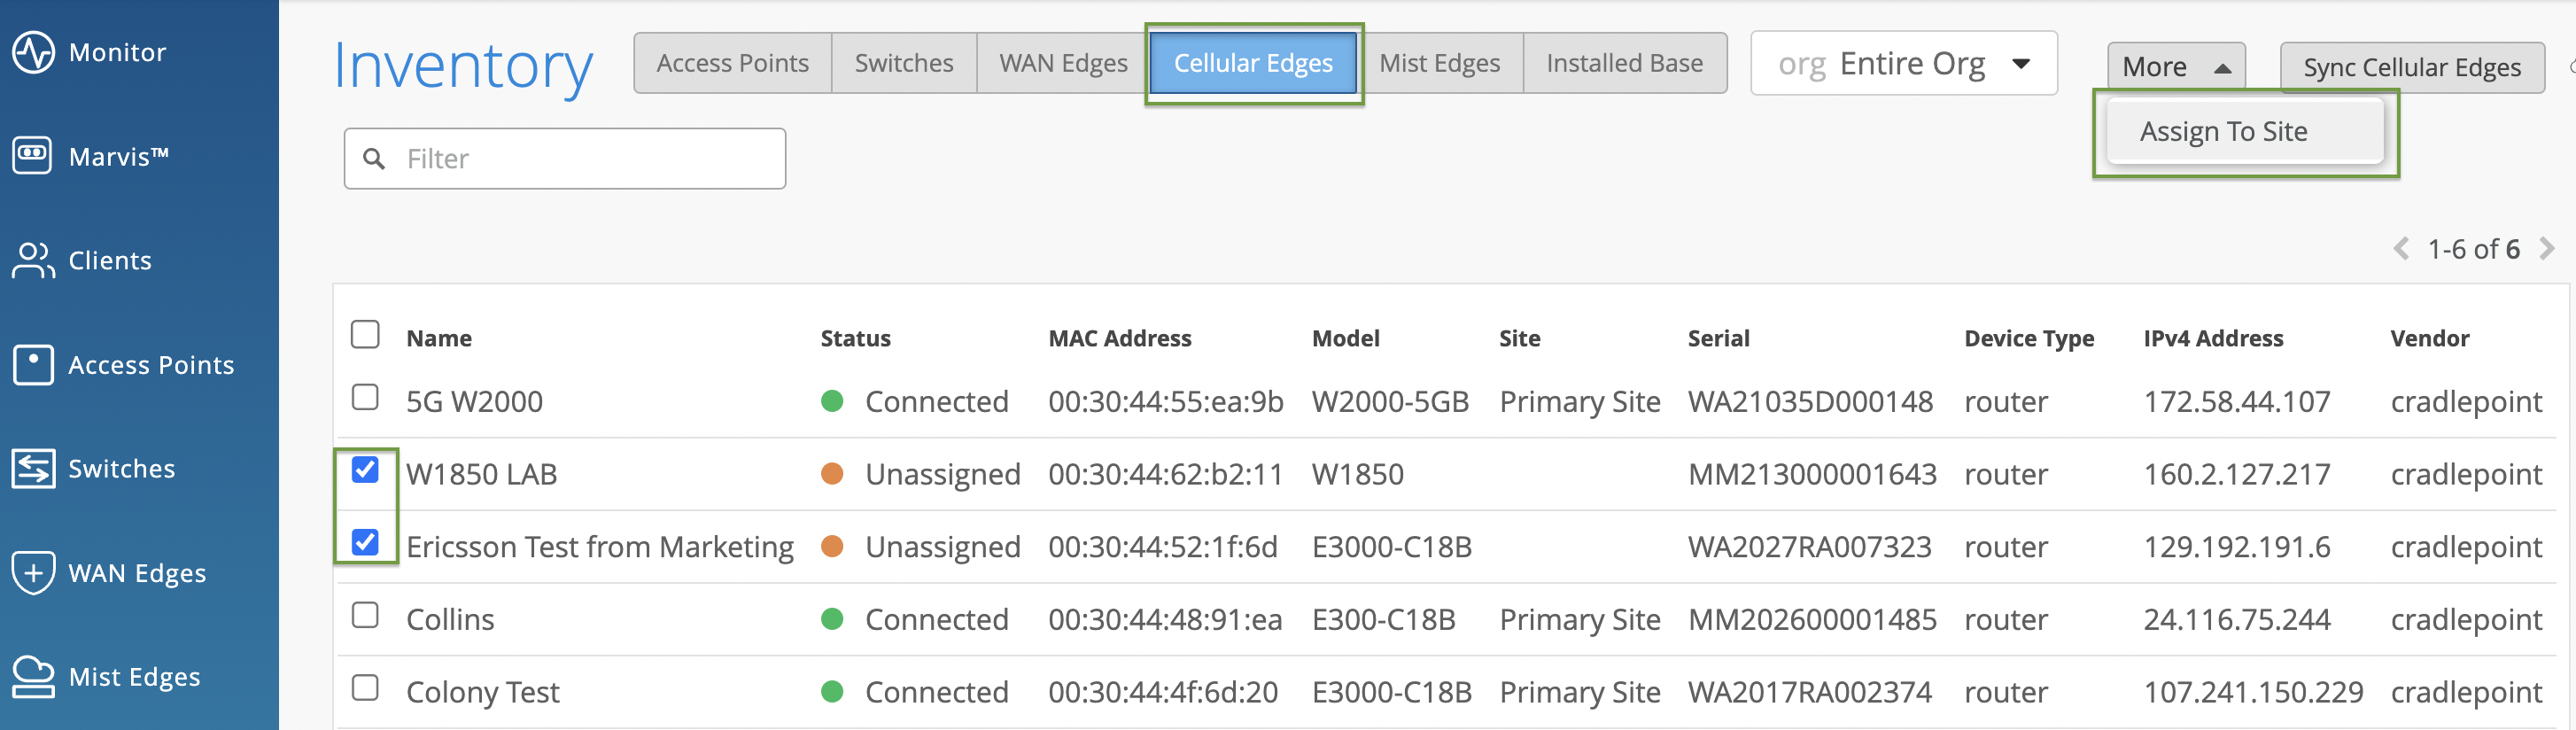Viewport: 2576px width, 730px height.
Task: Choose Assign To Site menu option
Action: click(x=2223, y=132)
